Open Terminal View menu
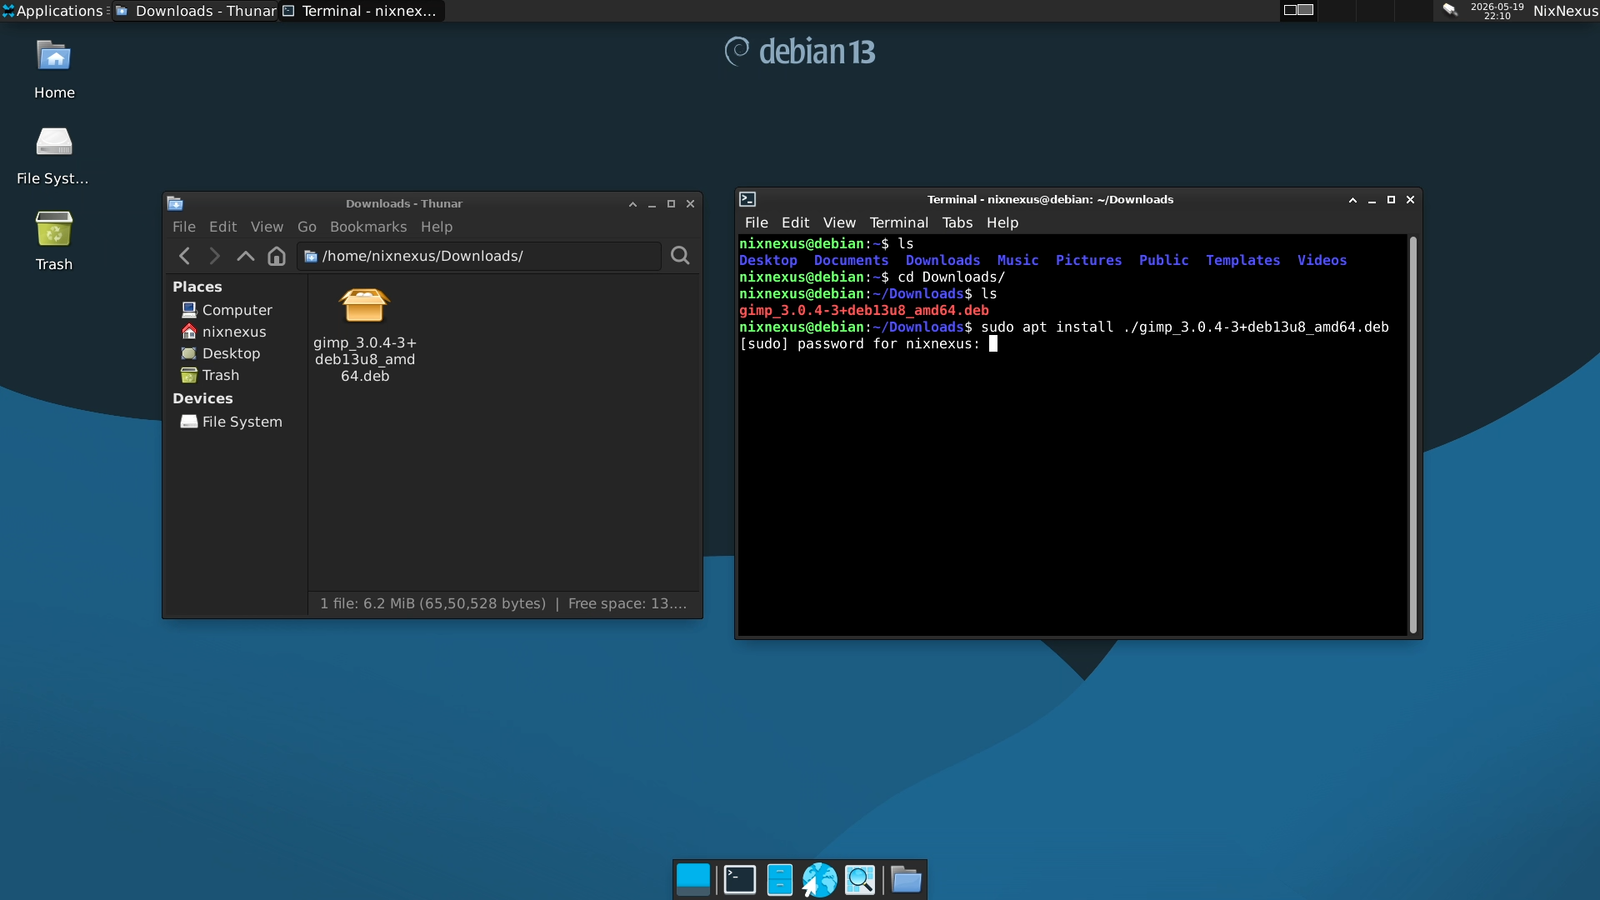 click(x=840, y=223)
